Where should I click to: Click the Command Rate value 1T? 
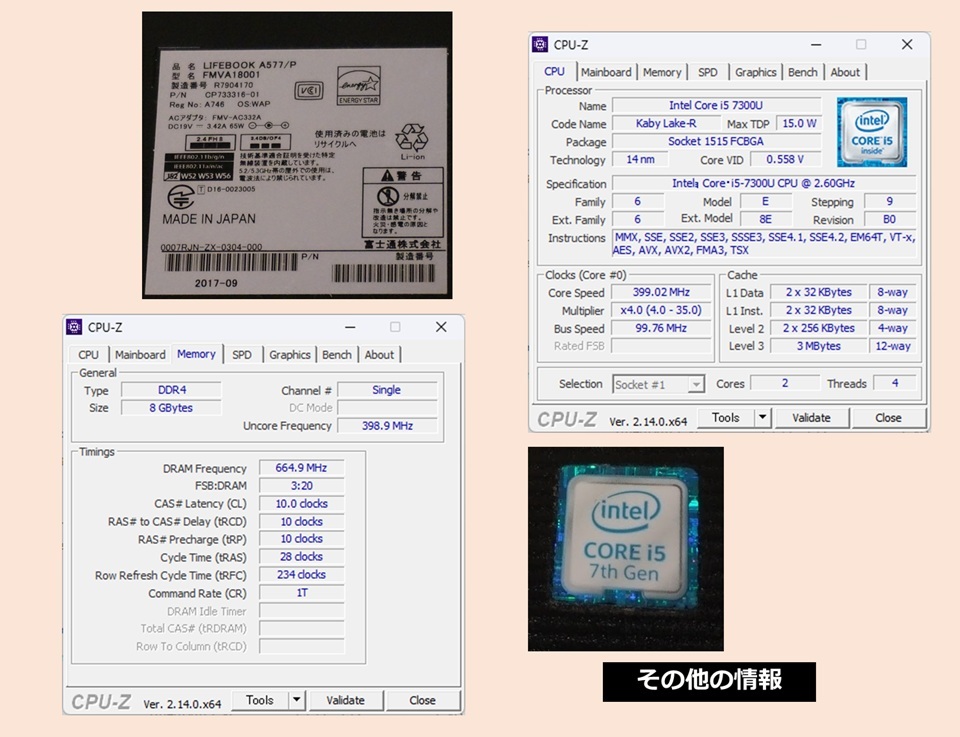(301, 593)
